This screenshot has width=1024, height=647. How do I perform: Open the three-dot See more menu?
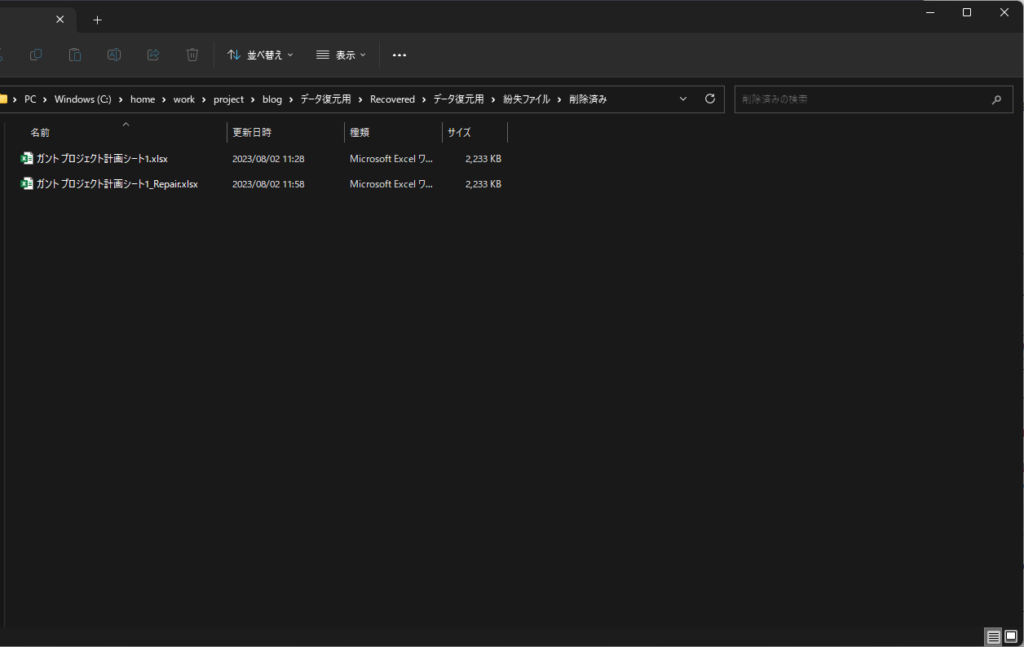click(399, 55)
